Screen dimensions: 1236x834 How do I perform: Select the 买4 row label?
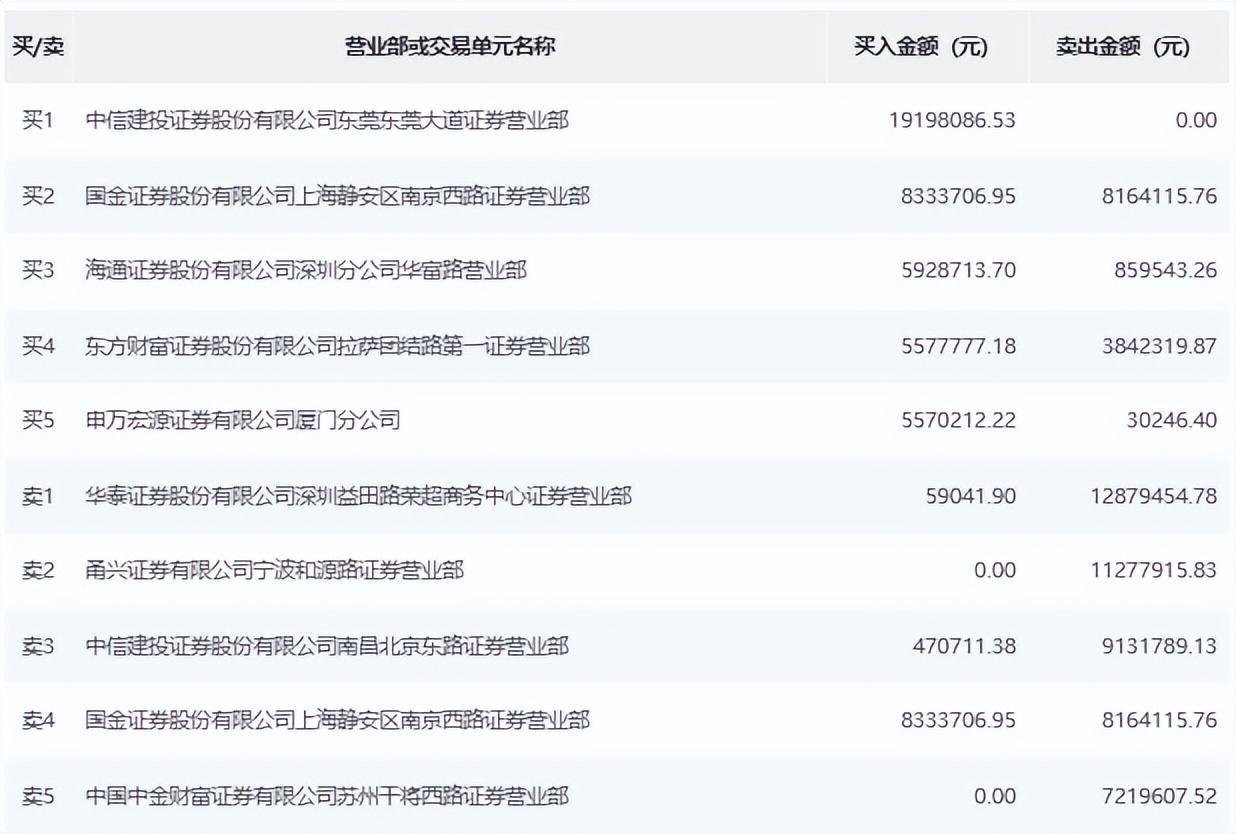pos(38,345)
